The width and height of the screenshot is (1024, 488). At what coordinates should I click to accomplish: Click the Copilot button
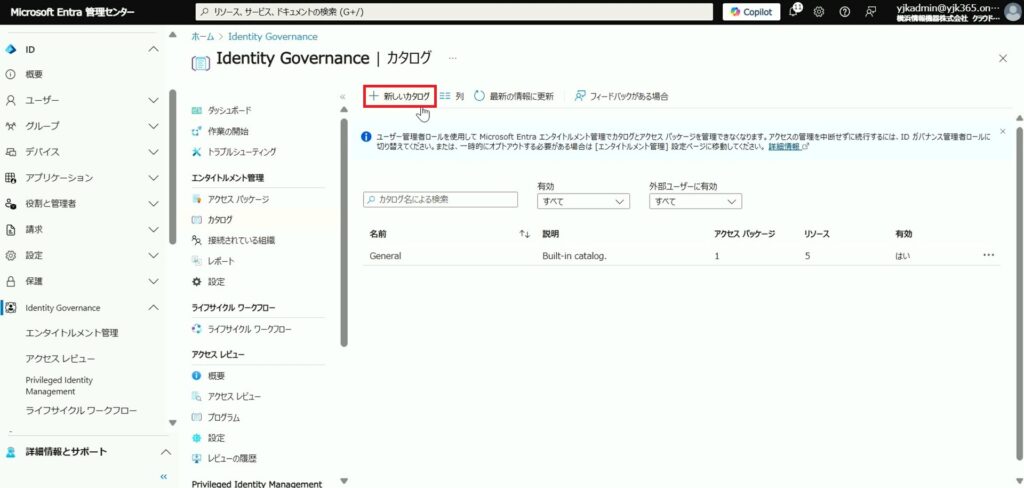[750, 12]
